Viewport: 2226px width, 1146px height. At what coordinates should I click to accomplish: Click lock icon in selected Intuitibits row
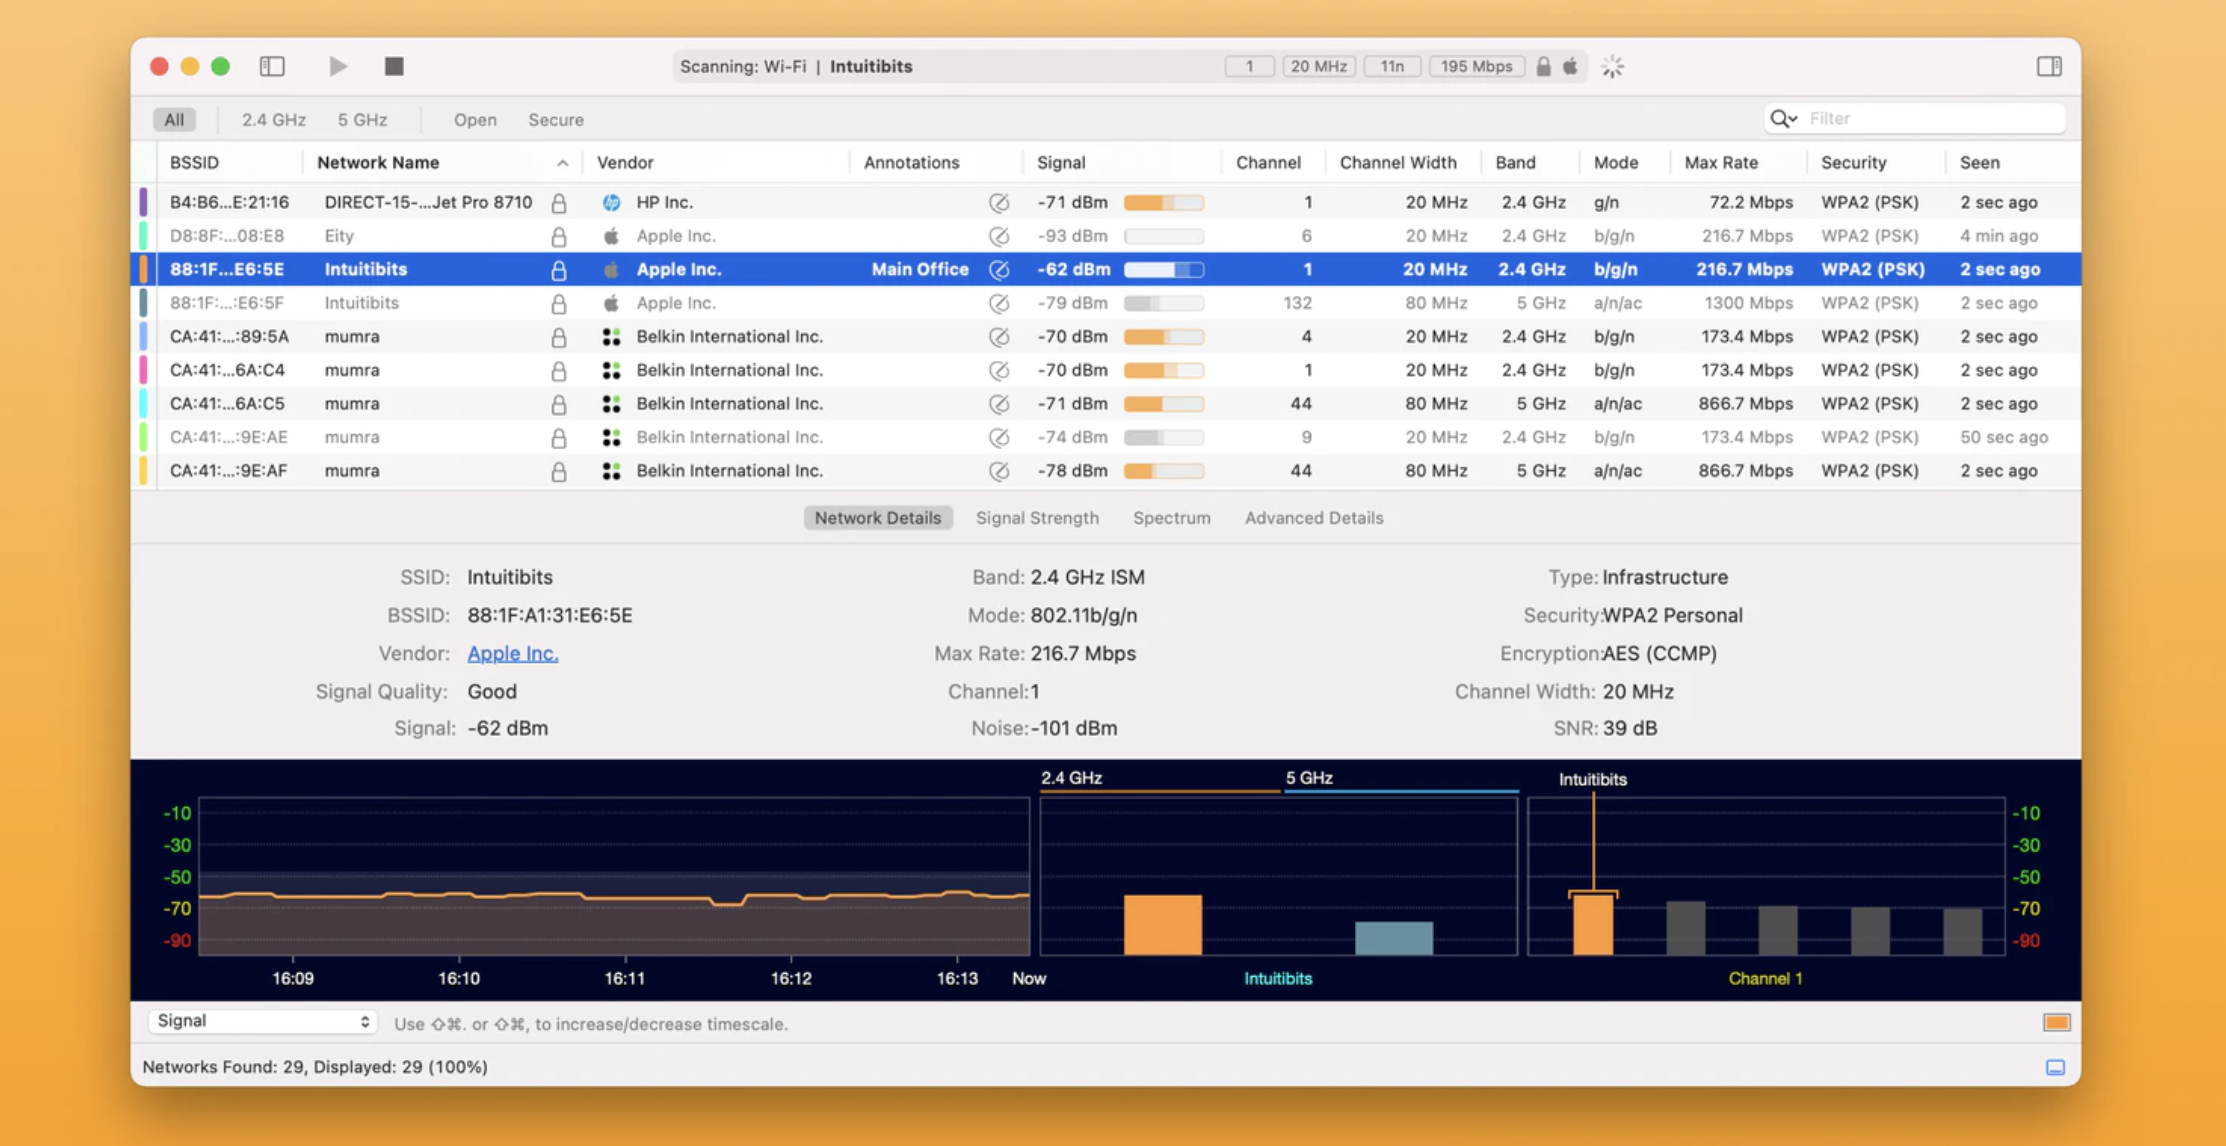click(559, 270)
